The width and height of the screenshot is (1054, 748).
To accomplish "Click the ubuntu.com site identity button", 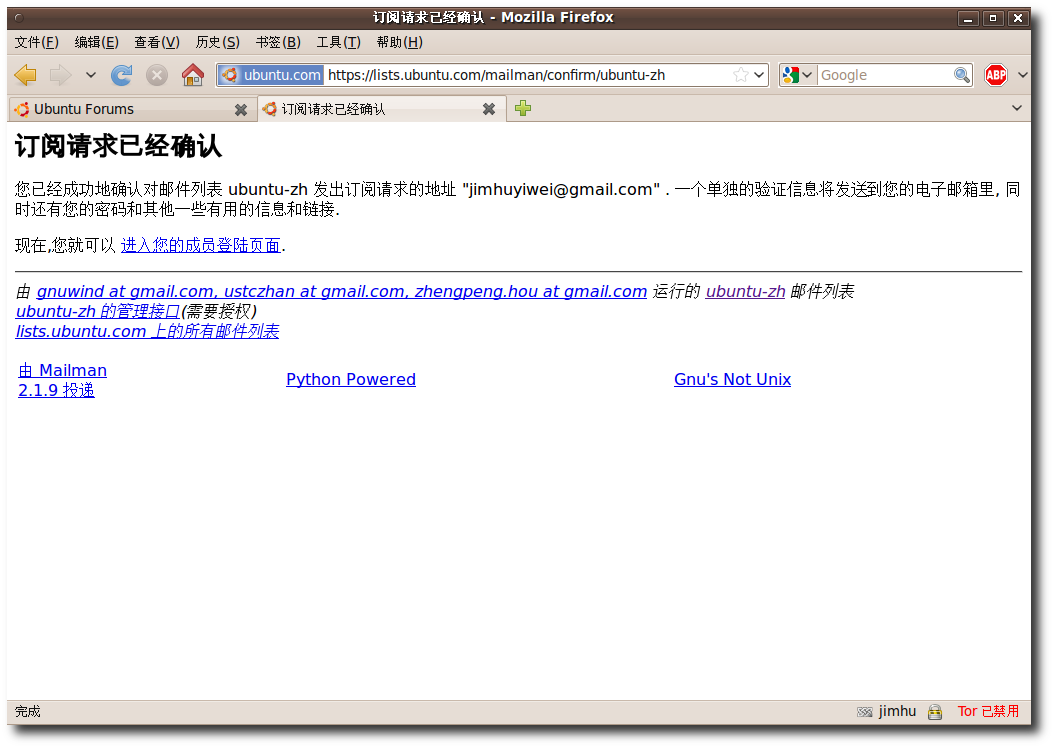I will pyautogui.click(x=271, y=75).
